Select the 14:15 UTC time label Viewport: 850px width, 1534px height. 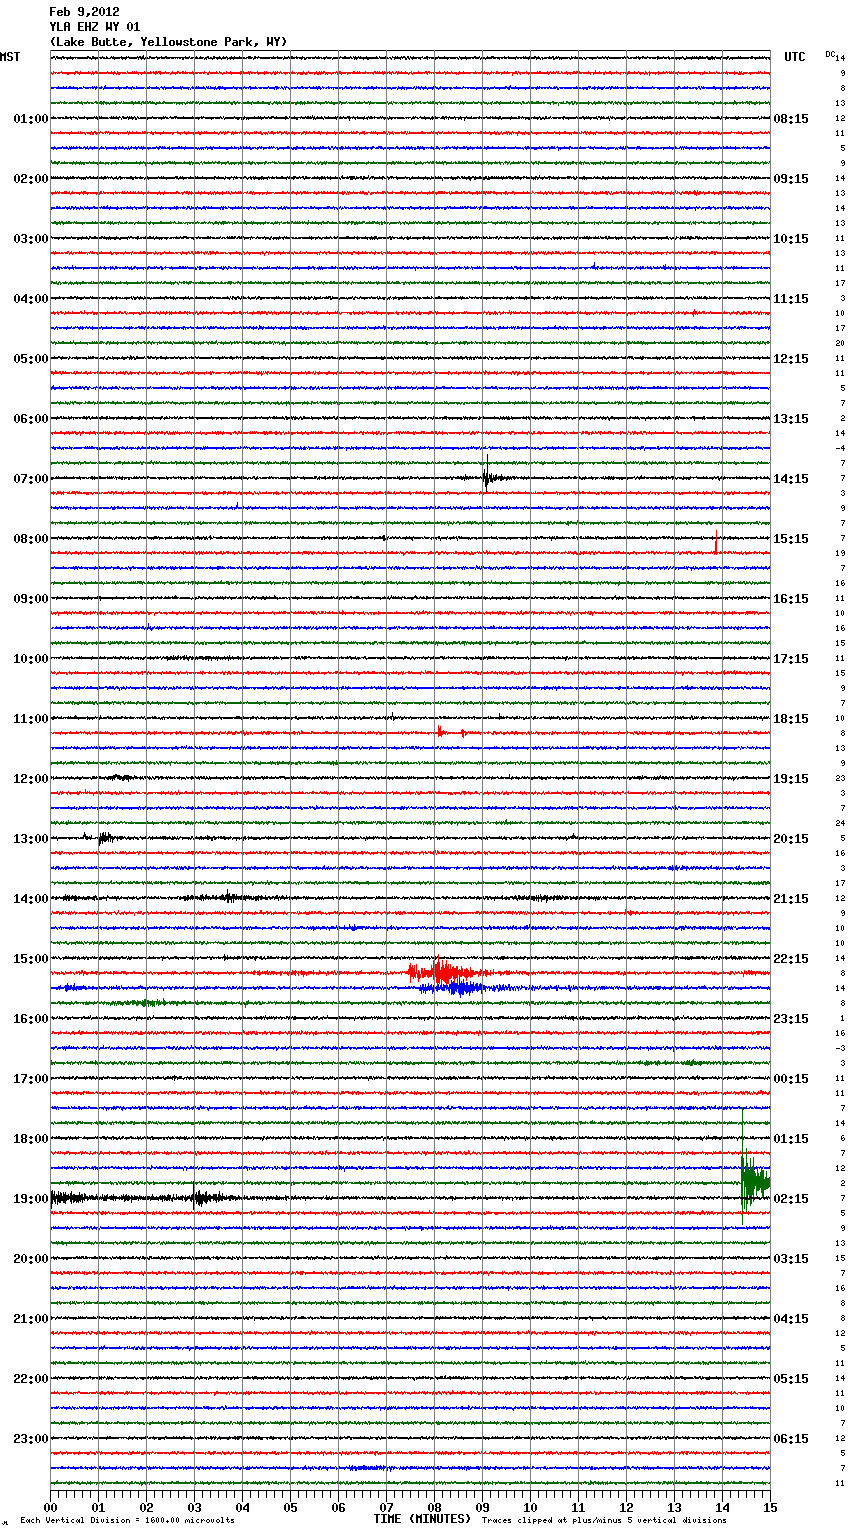click(x=791, y=479)
